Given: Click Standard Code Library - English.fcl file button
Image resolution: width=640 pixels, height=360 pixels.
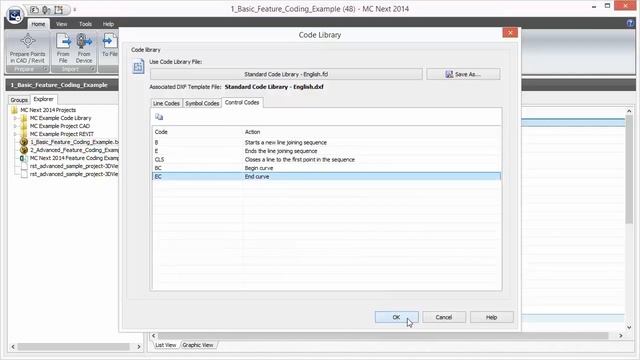Looking at the screenshot, I should [x=286, y=74].
